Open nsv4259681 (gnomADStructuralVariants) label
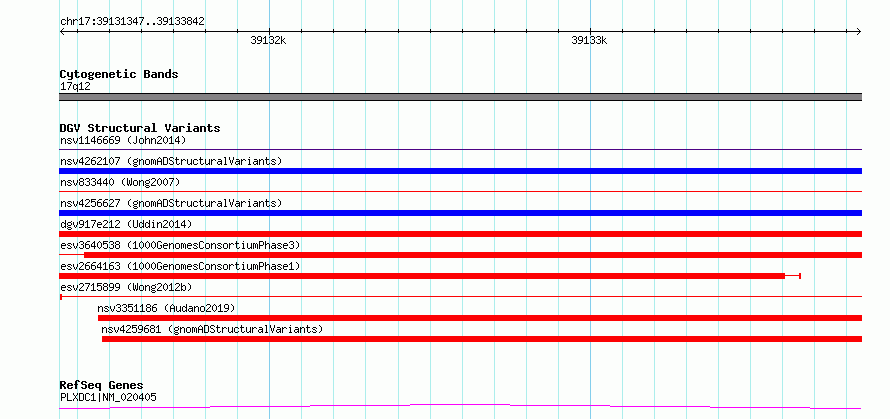This screenshot has height=419, width=890. (x=212, y=329)
